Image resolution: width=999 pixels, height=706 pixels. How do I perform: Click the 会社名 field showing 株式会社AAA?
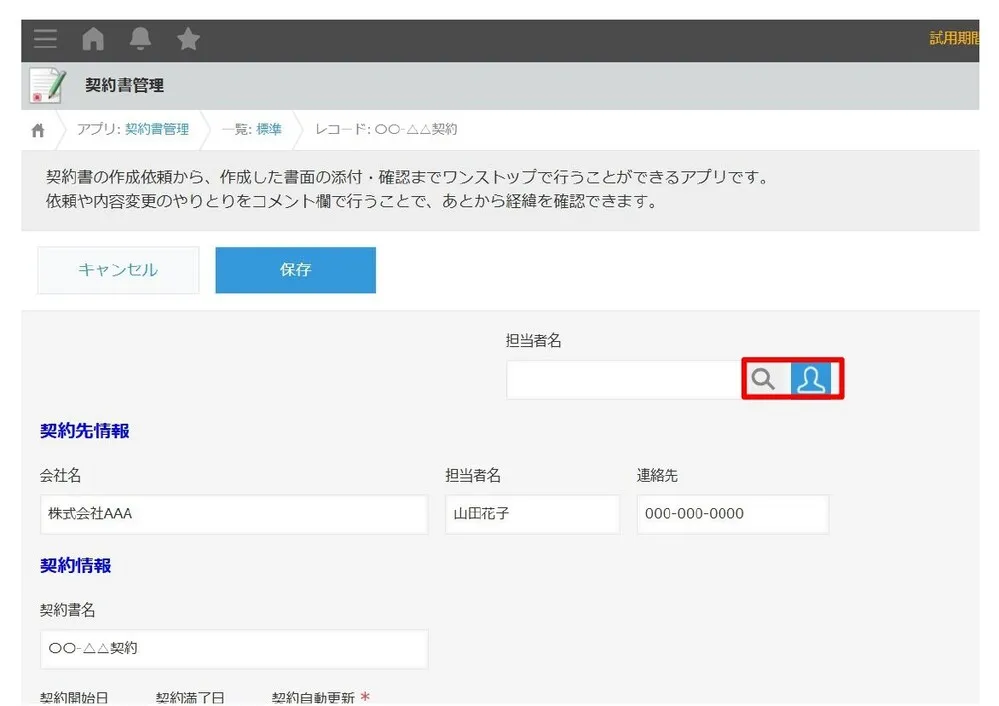click(x=233, y=514)
